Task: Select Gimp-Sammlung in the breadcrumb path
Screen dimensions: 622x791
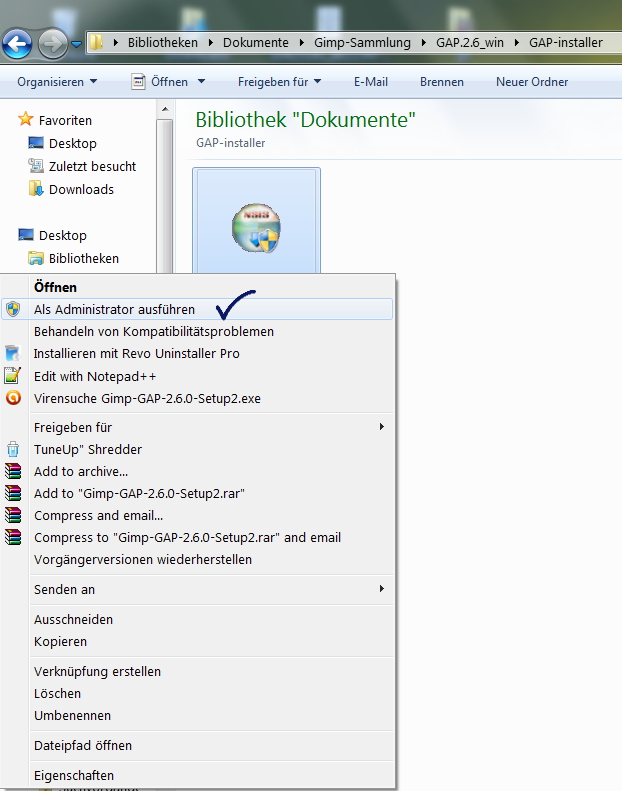Action: click(362, 43)
